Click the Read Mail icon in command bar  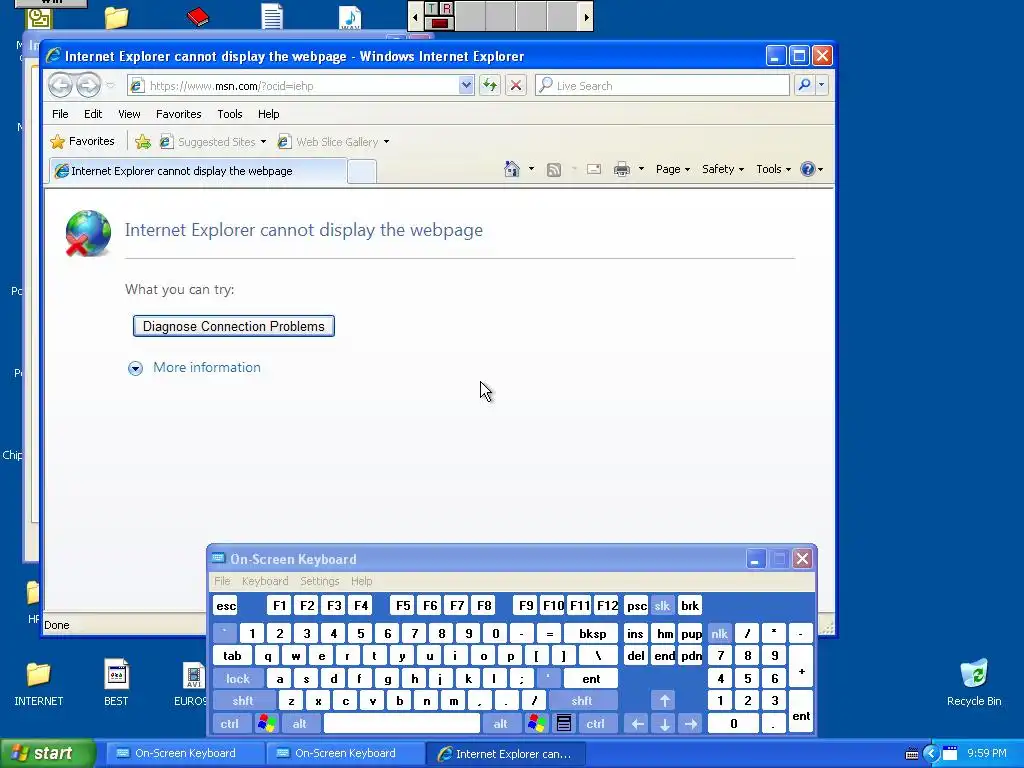(x=594, y=169)
